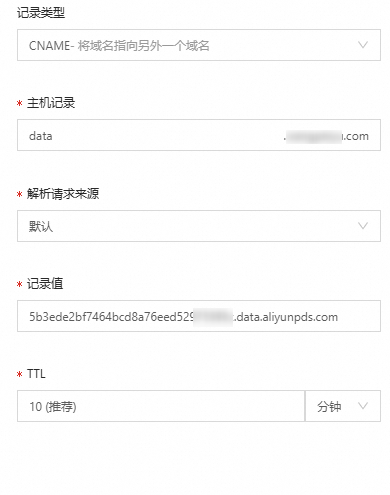The image size is (390, 495).
Task: Click the 记录值 label
Action: [45, 284]
